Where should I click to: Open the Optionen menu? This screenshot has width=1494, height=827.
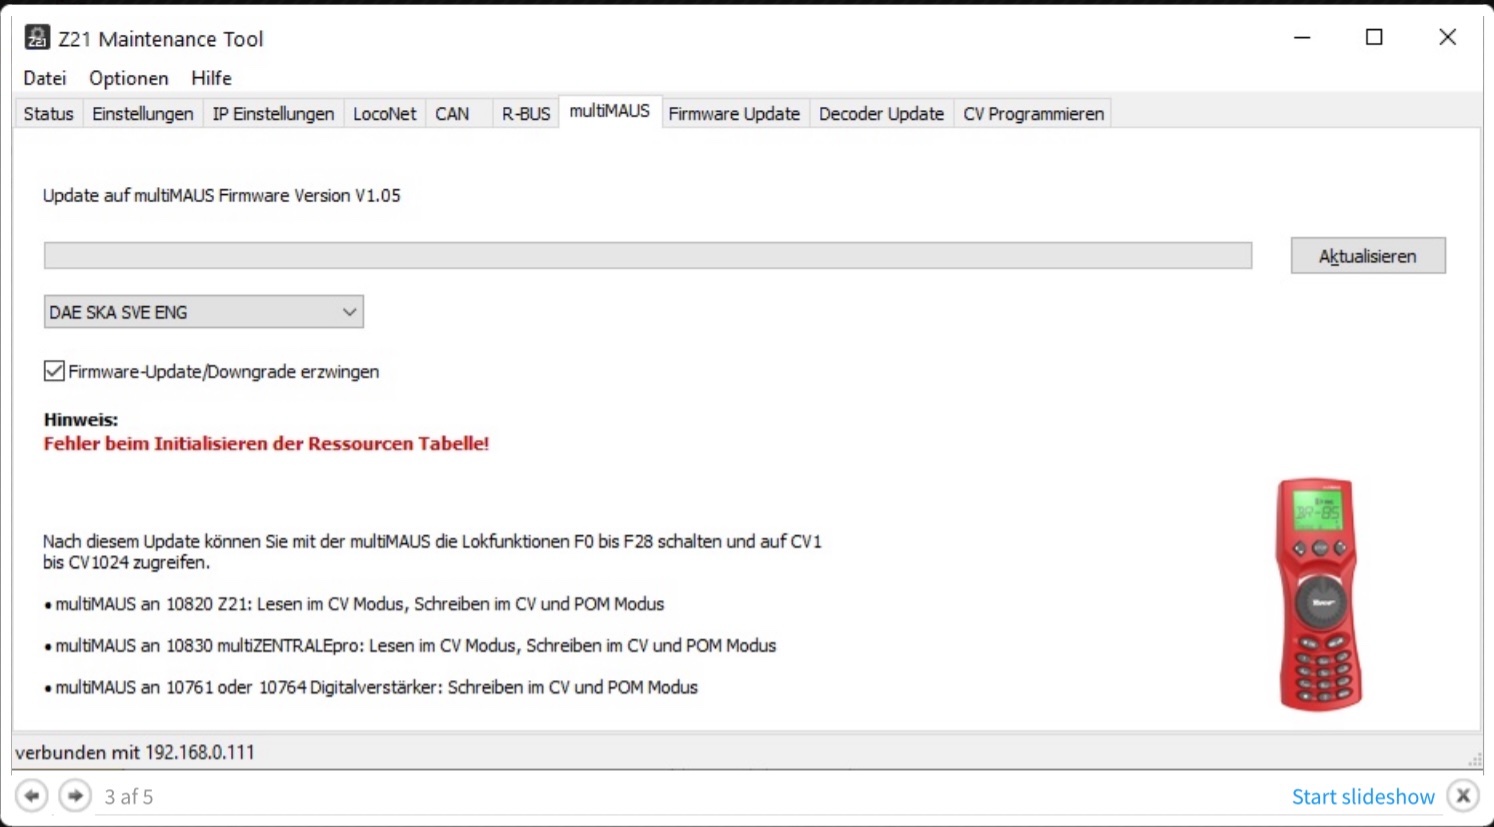(x=129, y=78)
